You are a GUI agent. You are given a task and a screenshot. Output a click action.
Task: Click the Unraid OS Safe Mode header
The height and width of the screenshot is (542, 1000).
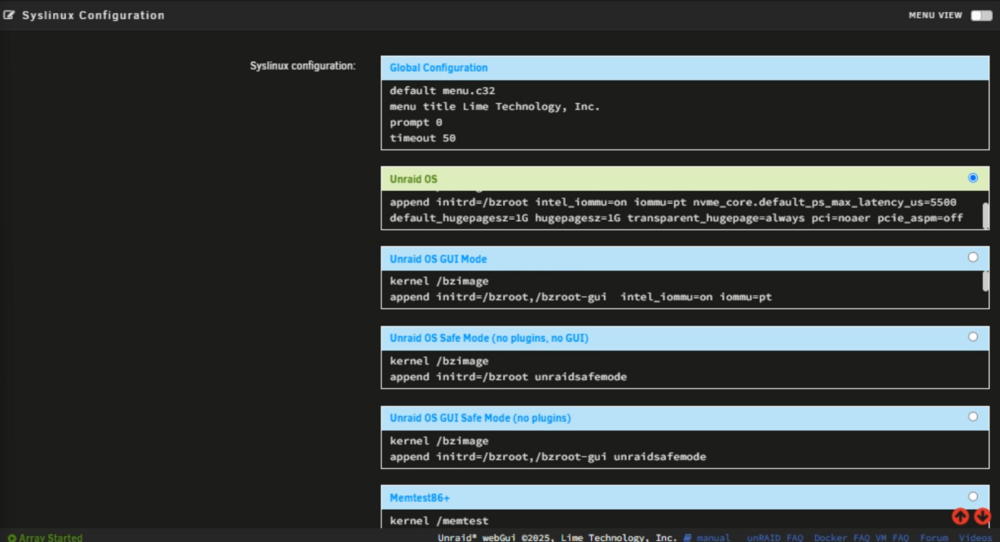pyautogui.click(x=685, y=338)
